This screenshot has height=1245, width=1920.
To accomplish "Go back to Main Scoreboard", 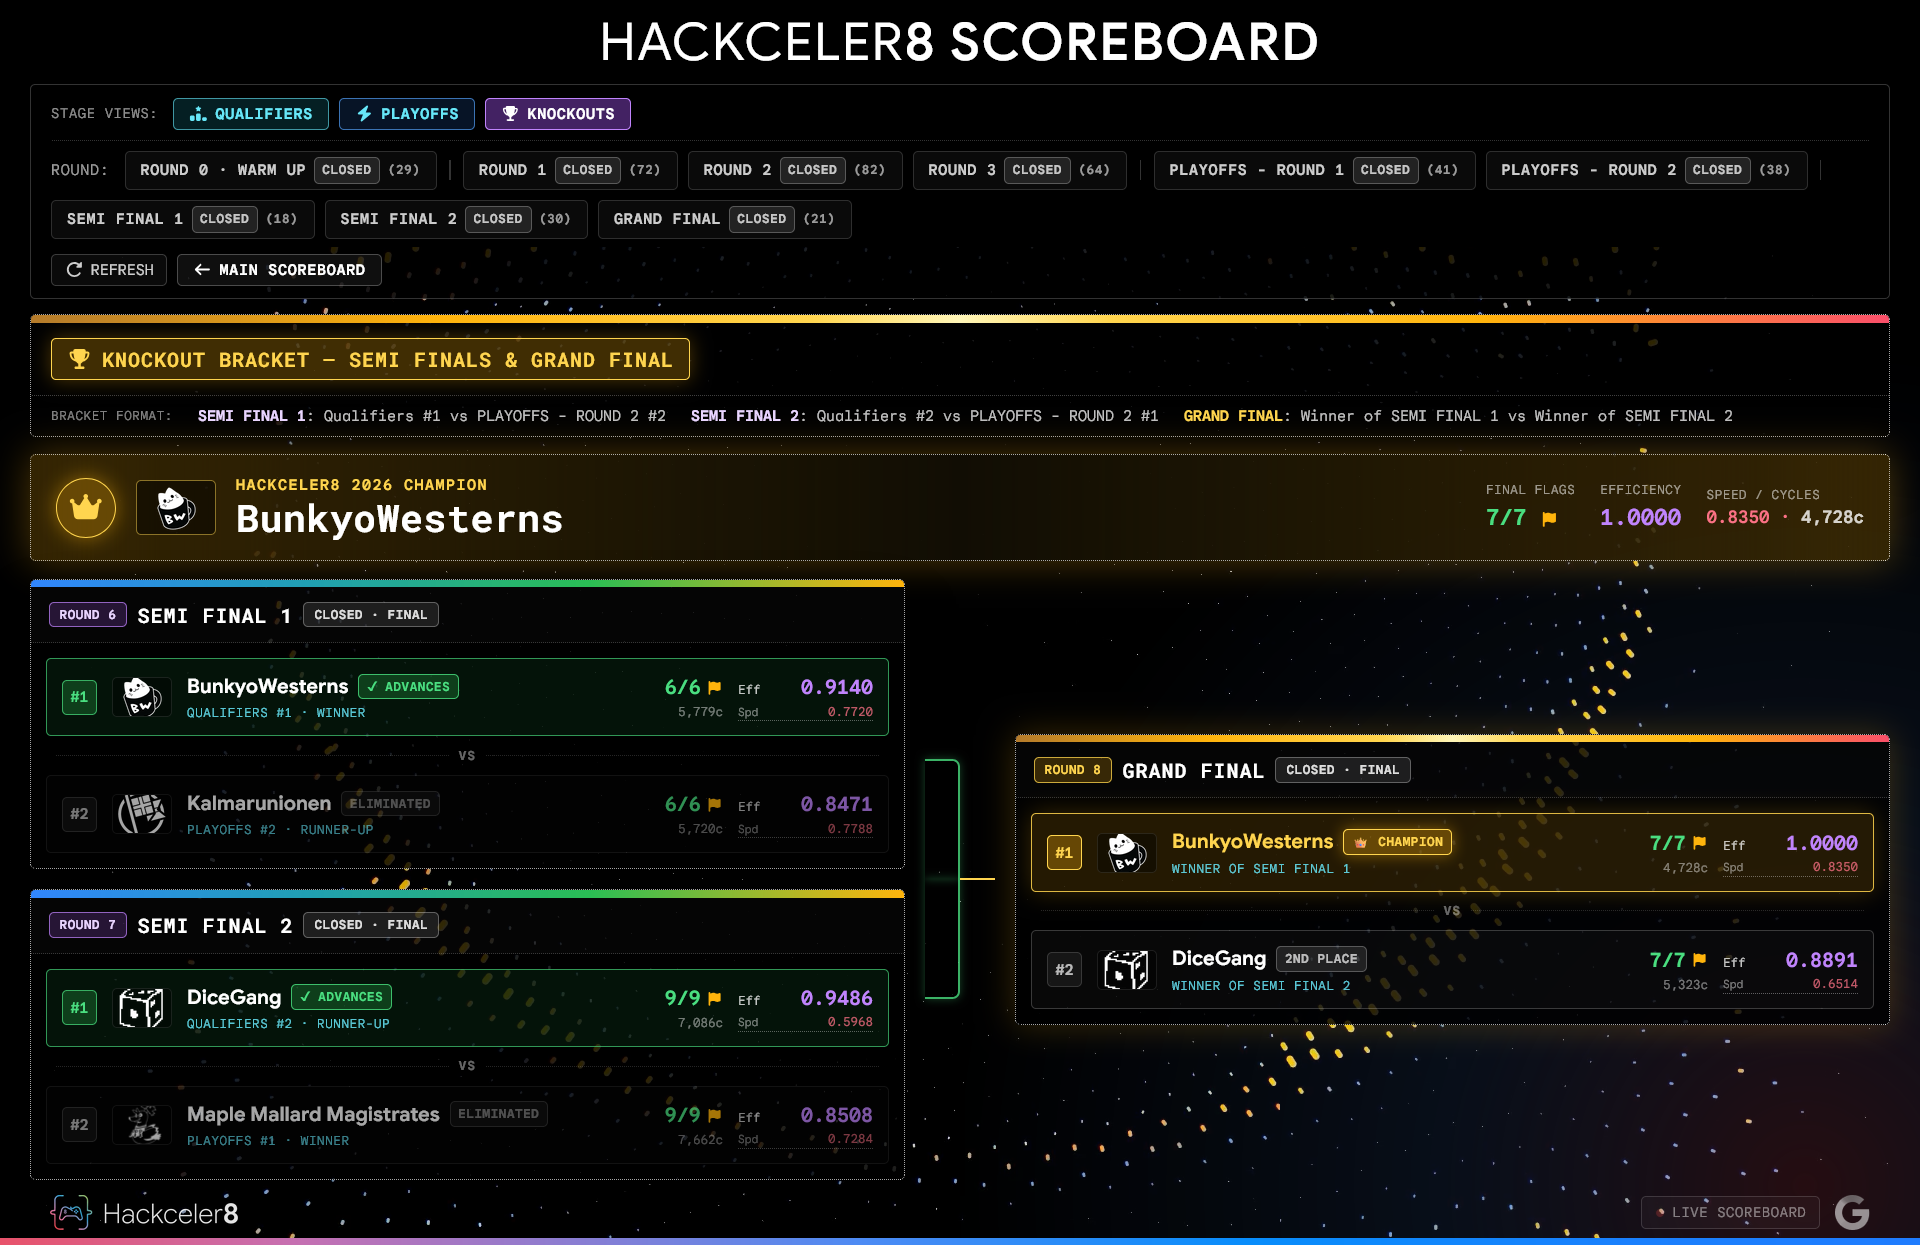I will coord(279,270).
